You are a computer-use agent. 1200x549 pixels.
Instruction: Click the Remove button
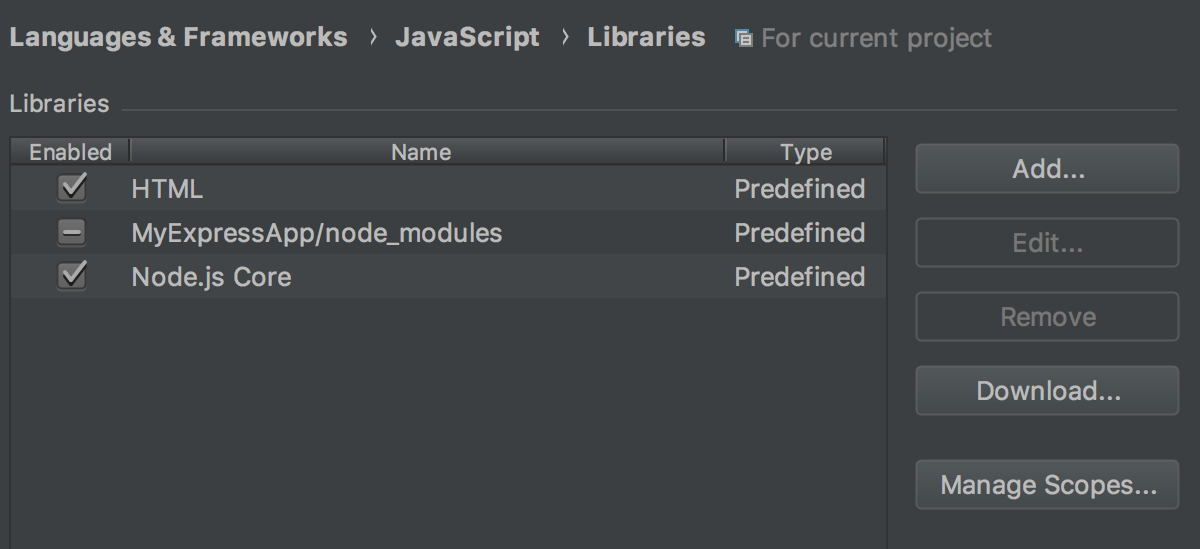1047,317
